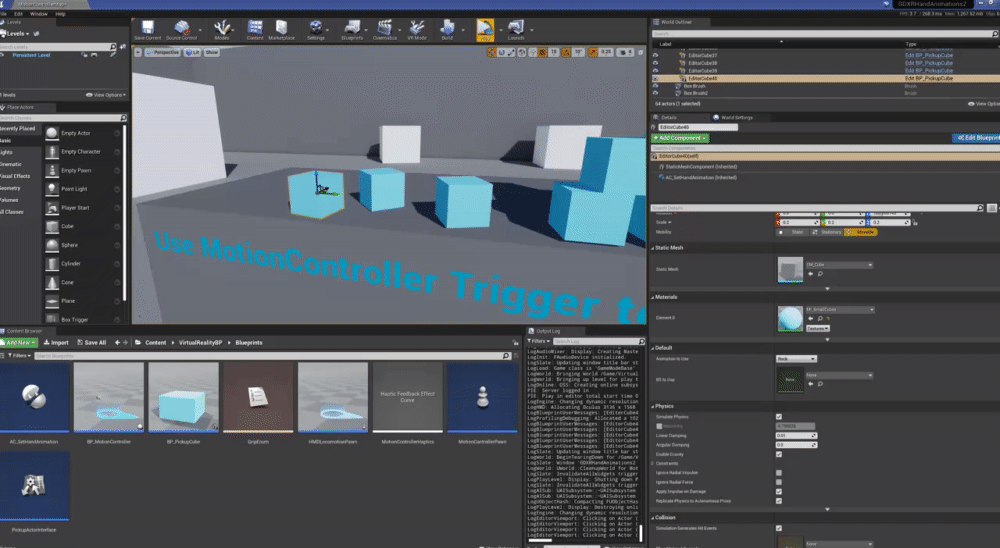
Task: Click the Cinematics toolbar icon
Action: [385, 29]
